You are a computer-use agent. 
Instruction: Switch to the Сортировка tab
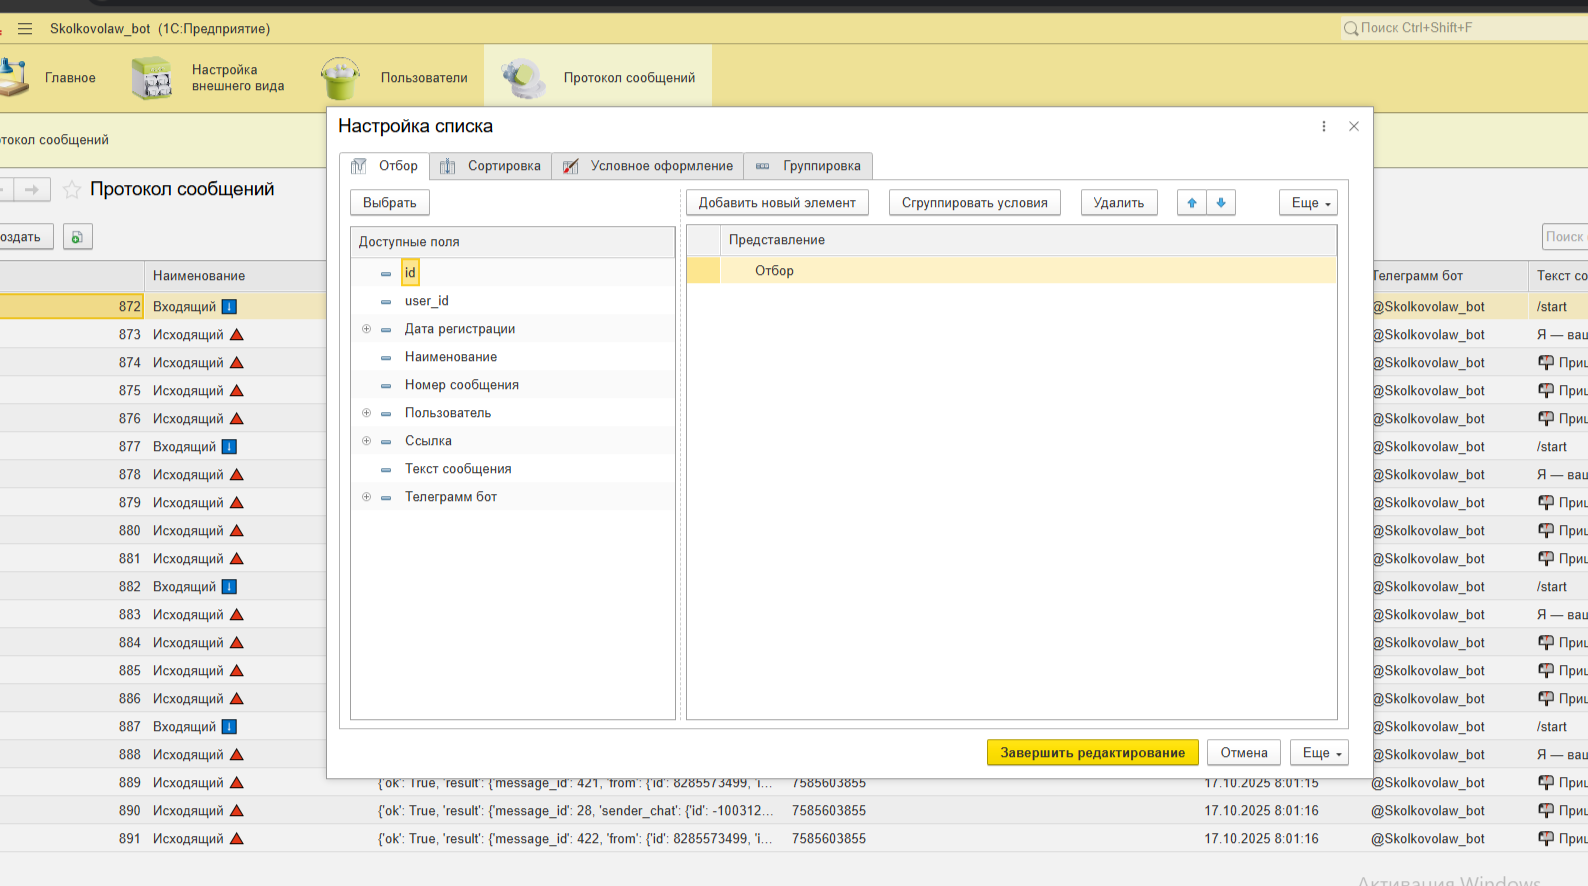click(491, 166)
